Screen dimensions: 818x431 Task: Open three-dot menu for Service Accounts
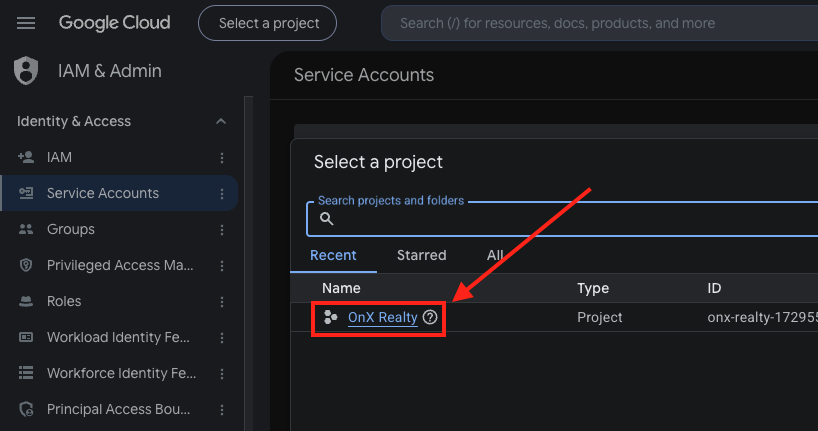[222, 194]
